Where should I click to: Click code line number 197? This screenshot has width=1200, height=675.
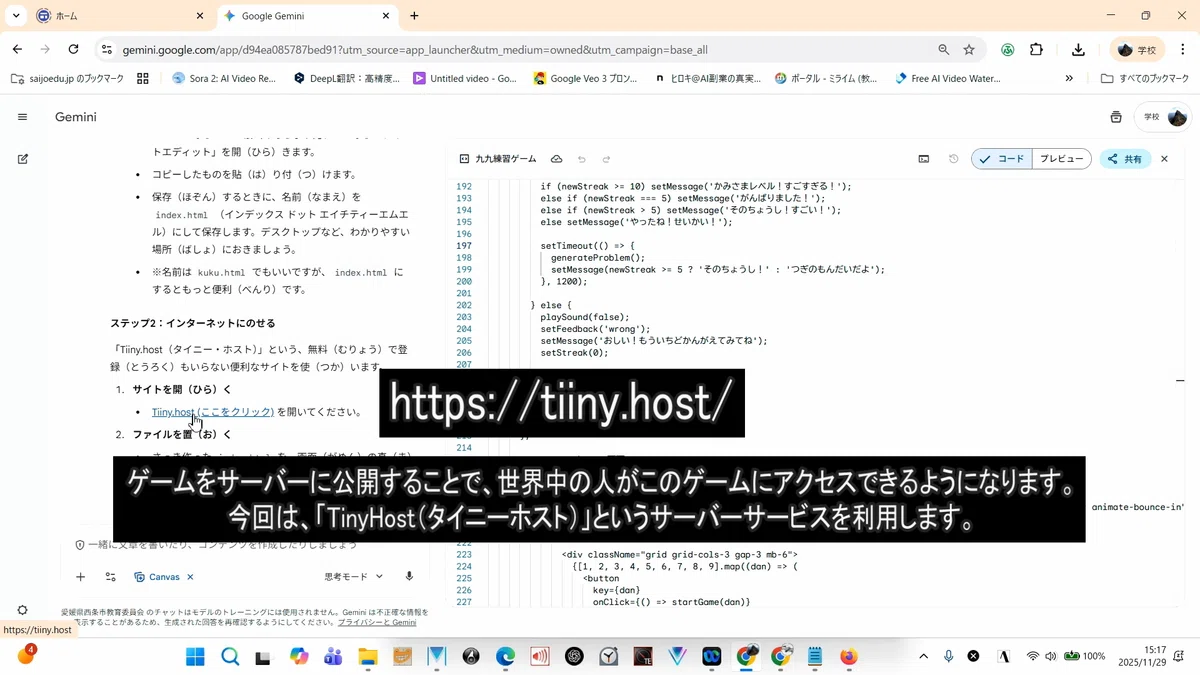click(x=463, y=246)
